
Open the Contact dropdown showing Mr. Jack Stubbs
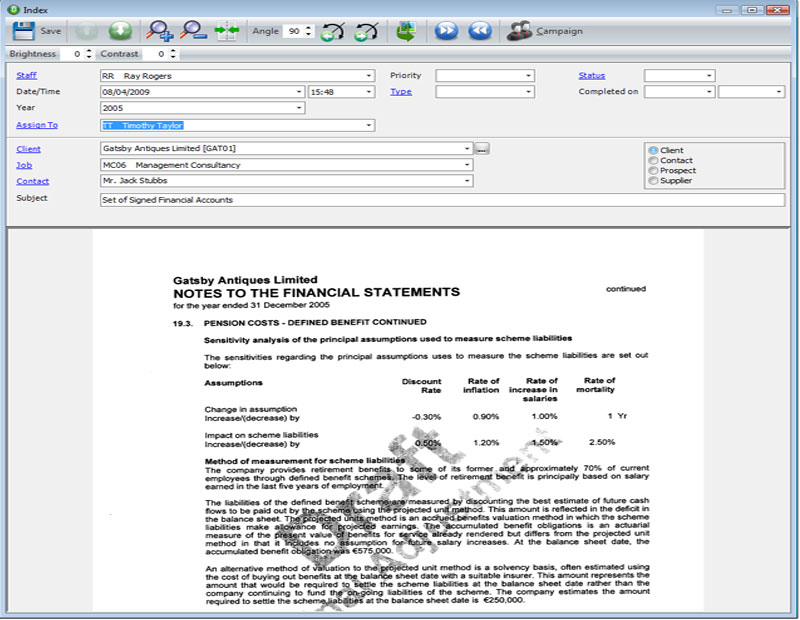coord(467,181)
